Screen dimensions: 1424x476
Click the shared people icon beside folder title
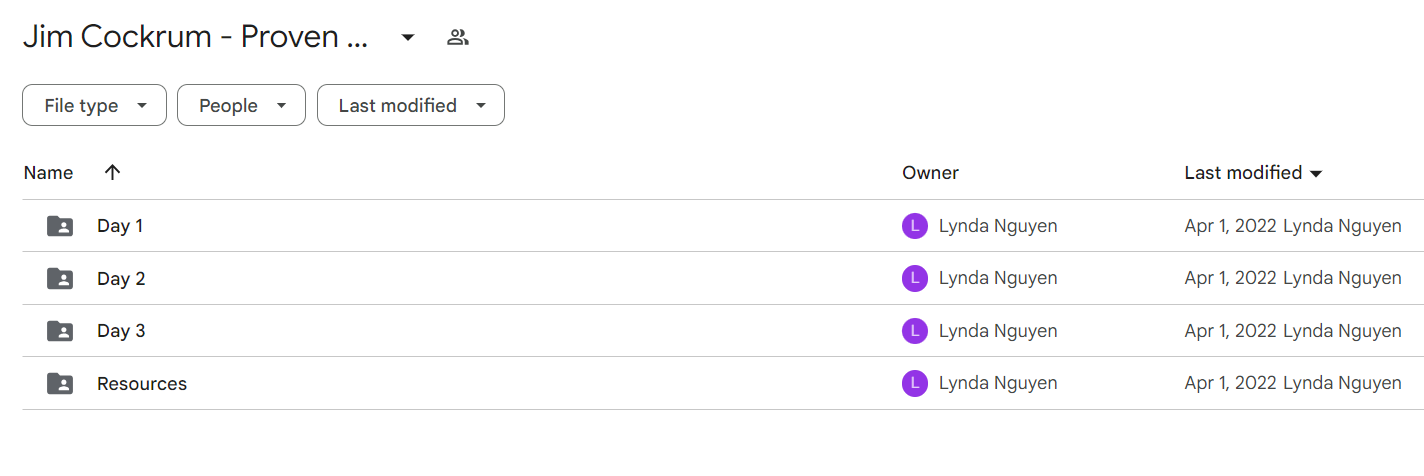458,38
